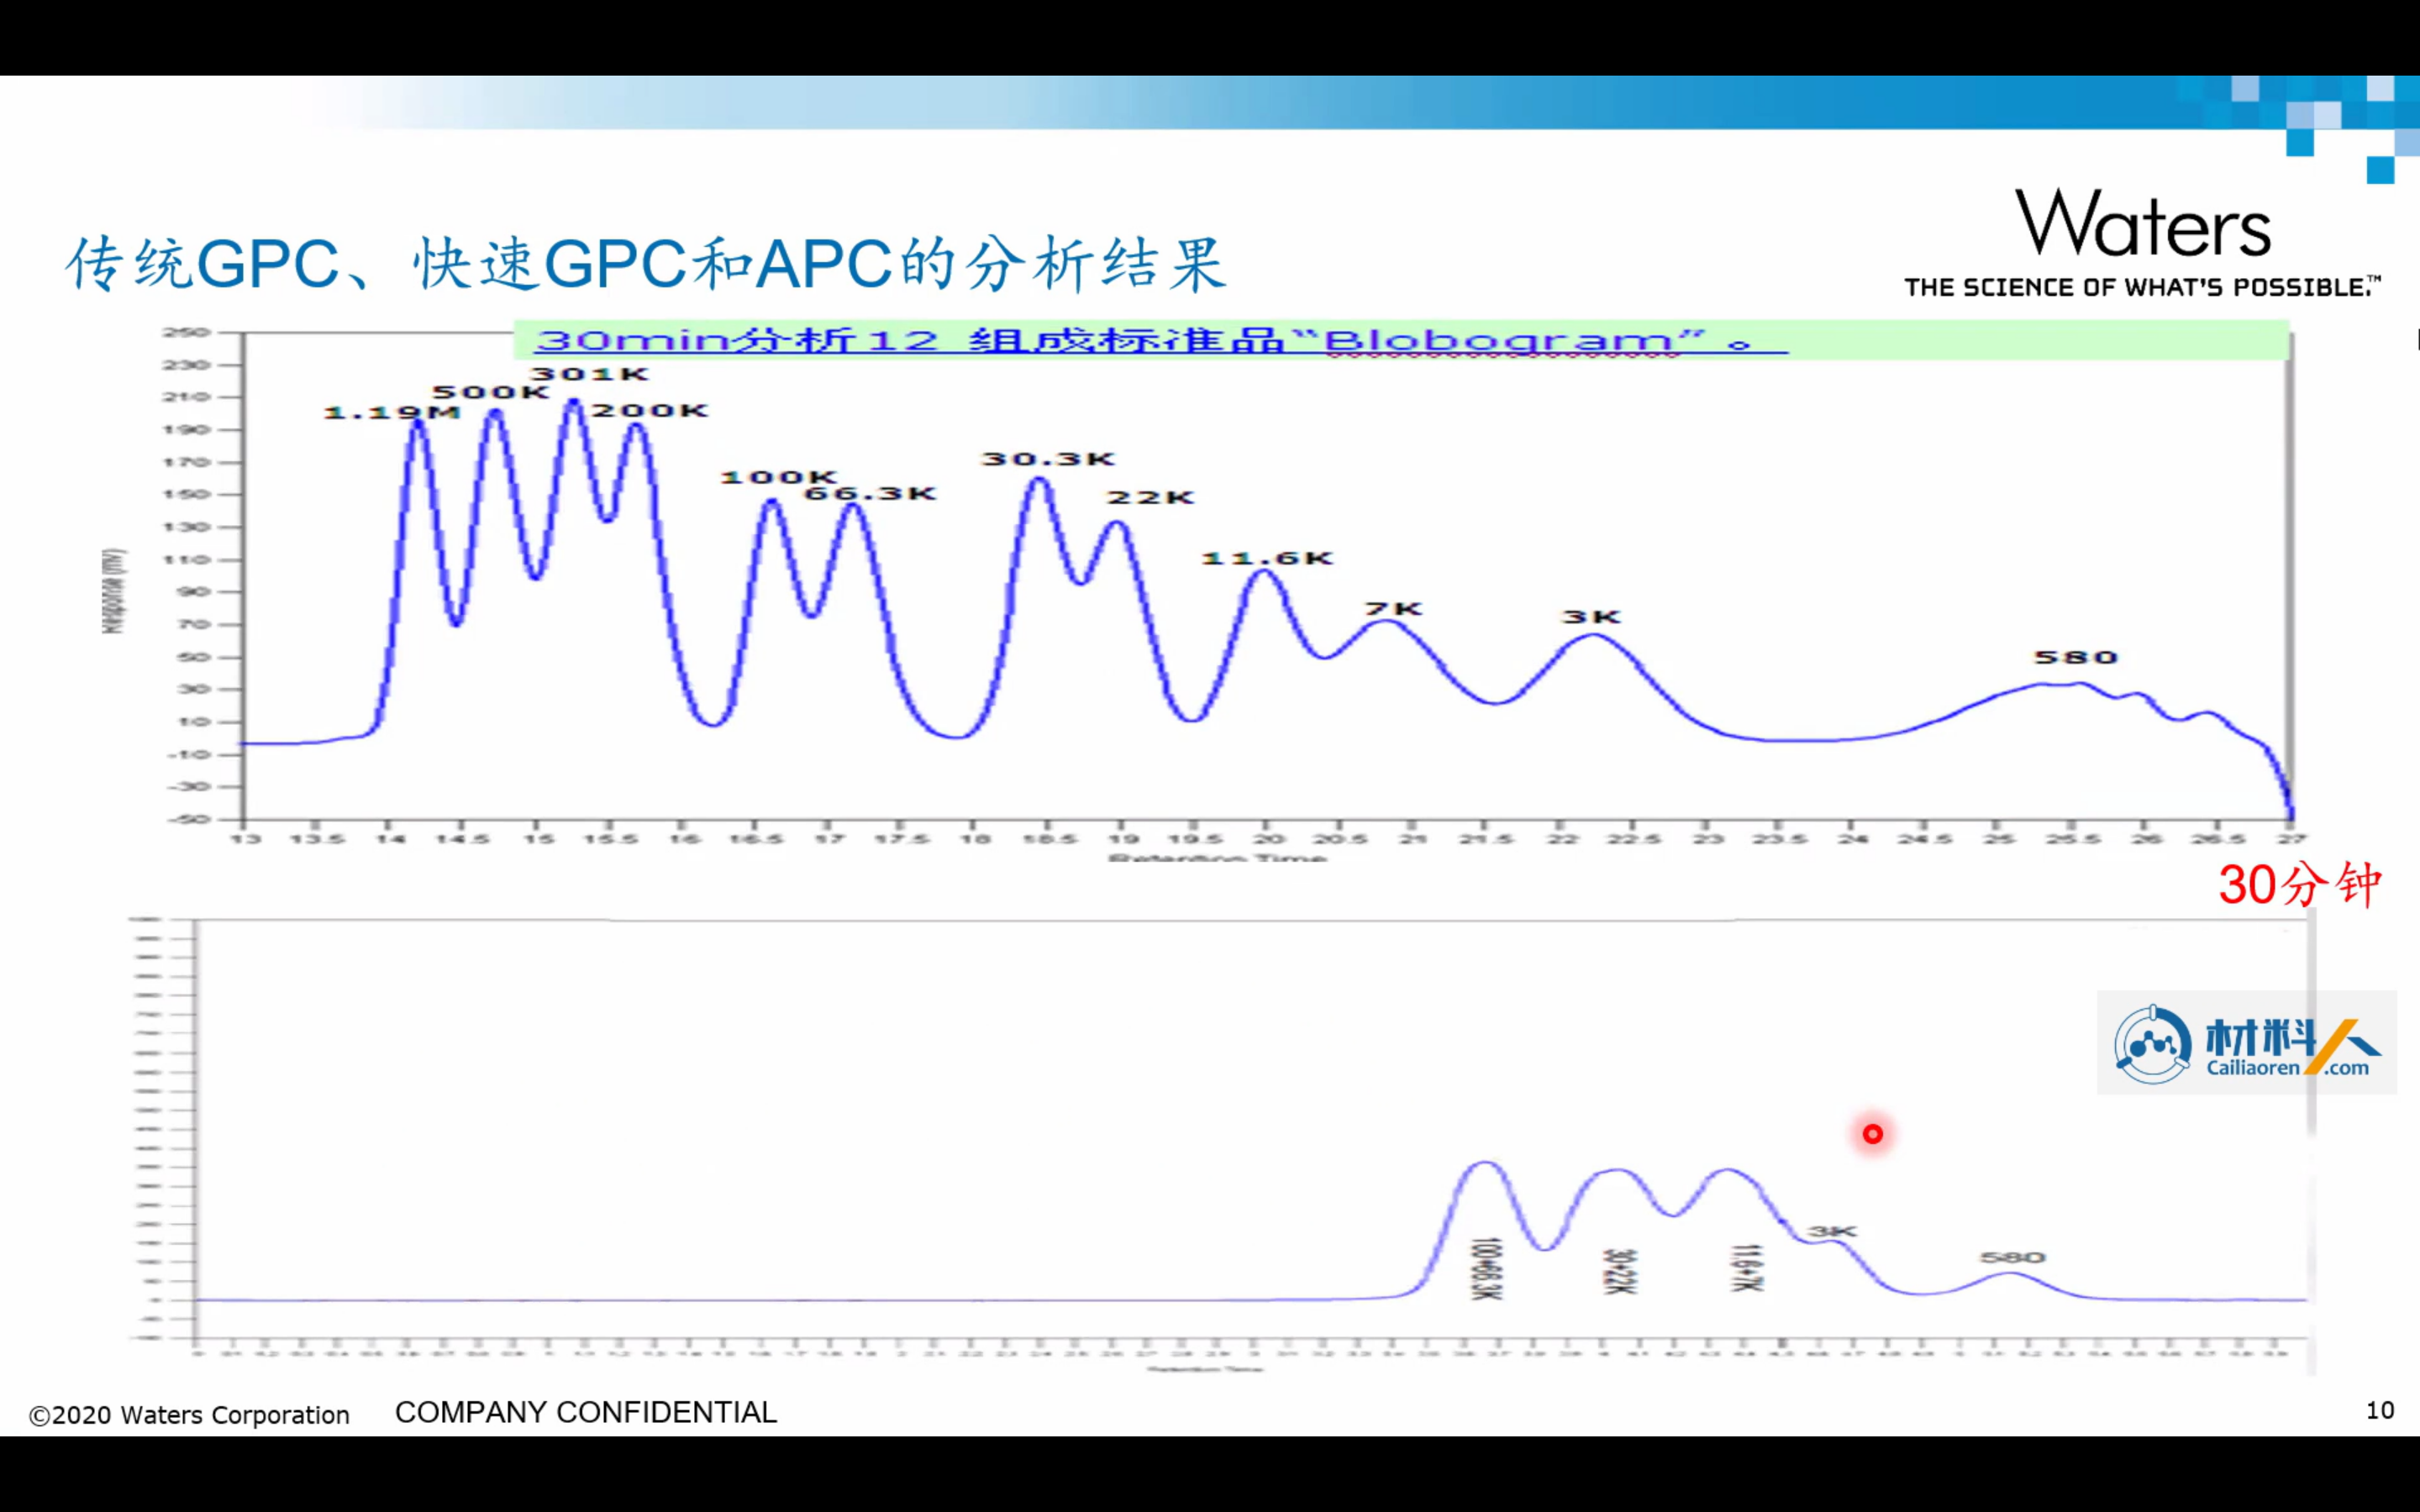Click the Waters logo
This screenshot has width=2420, height=1512.
(x=2142, y=223)
